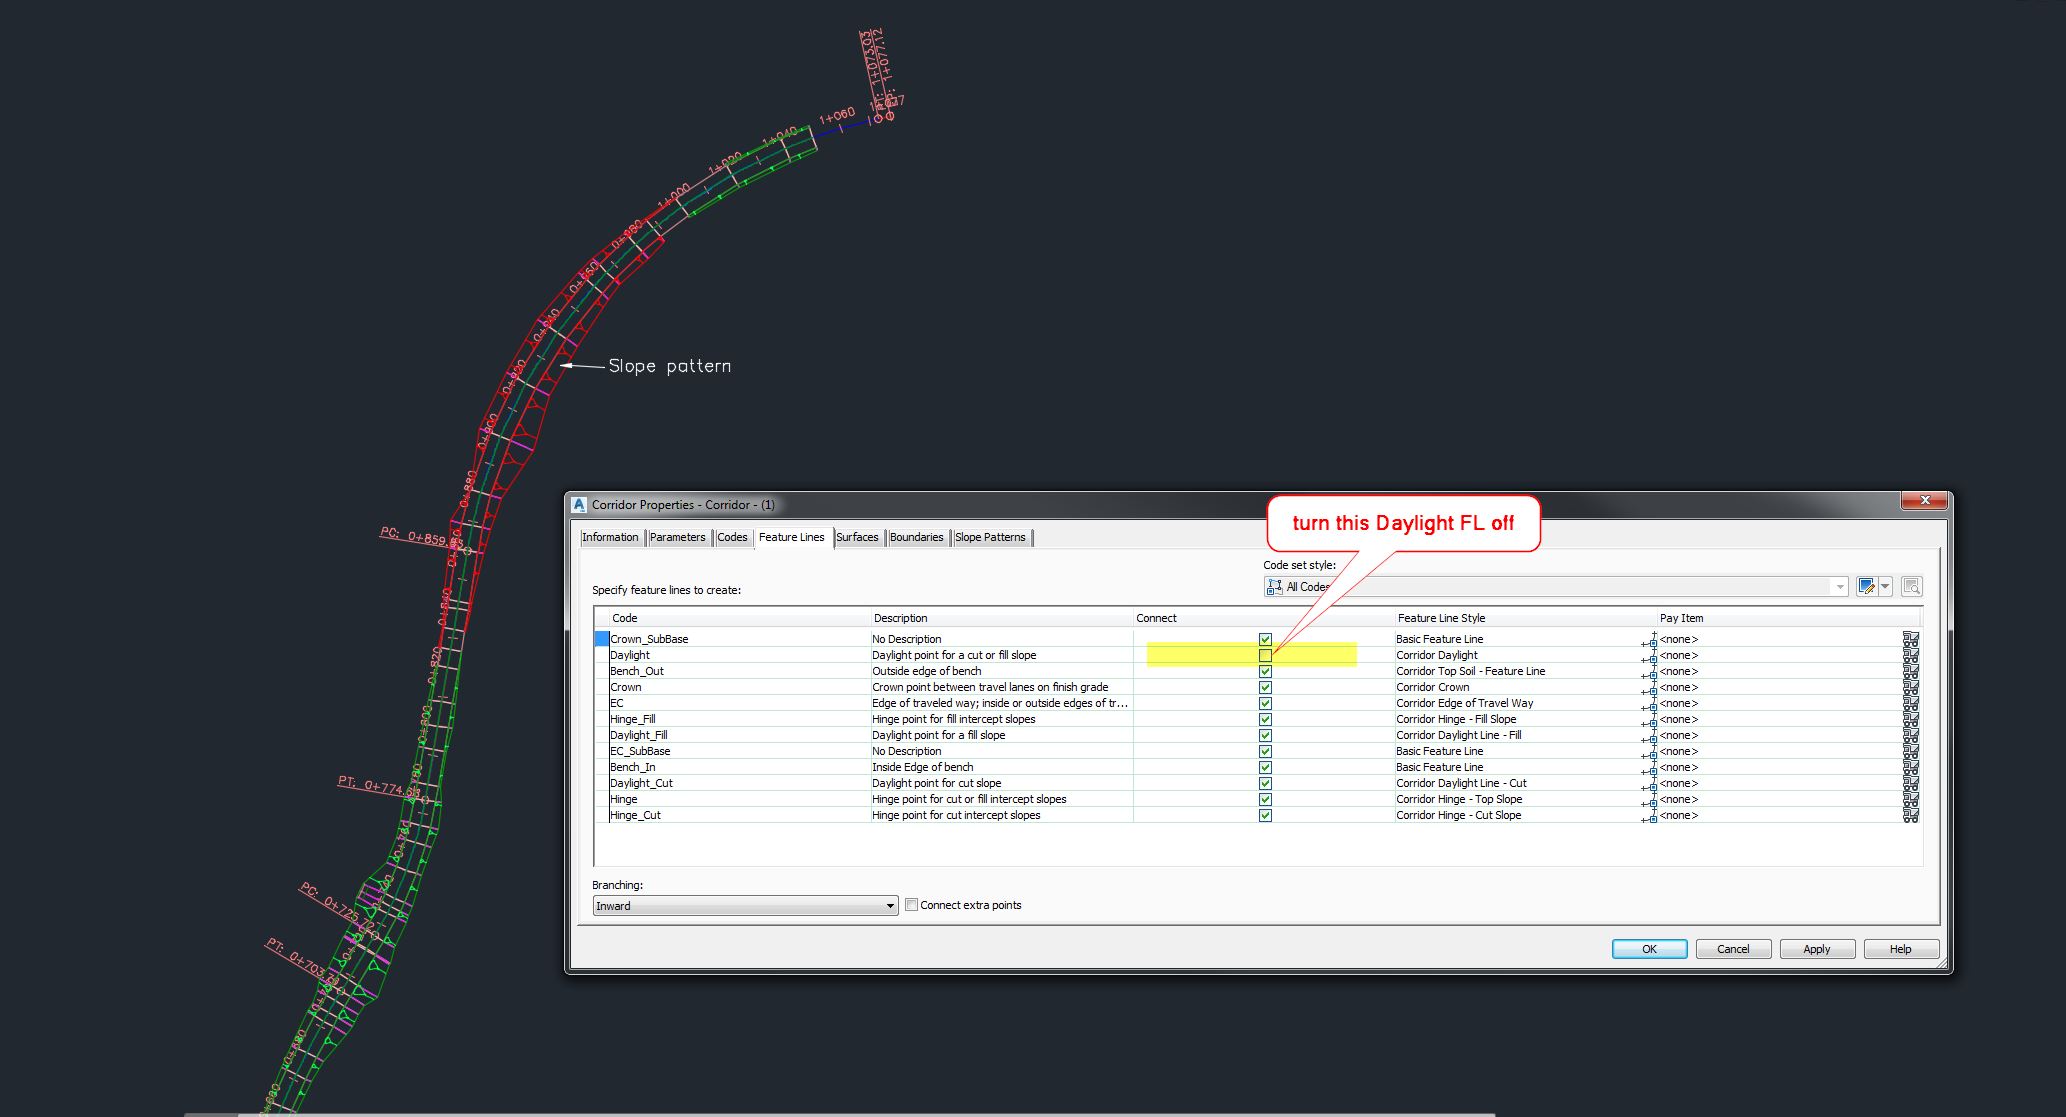The height and width of the screenshot is (1117, 2066).
Task: Click the feature line style icon in Hinge_Cut row
Action: pos(1649,816)
